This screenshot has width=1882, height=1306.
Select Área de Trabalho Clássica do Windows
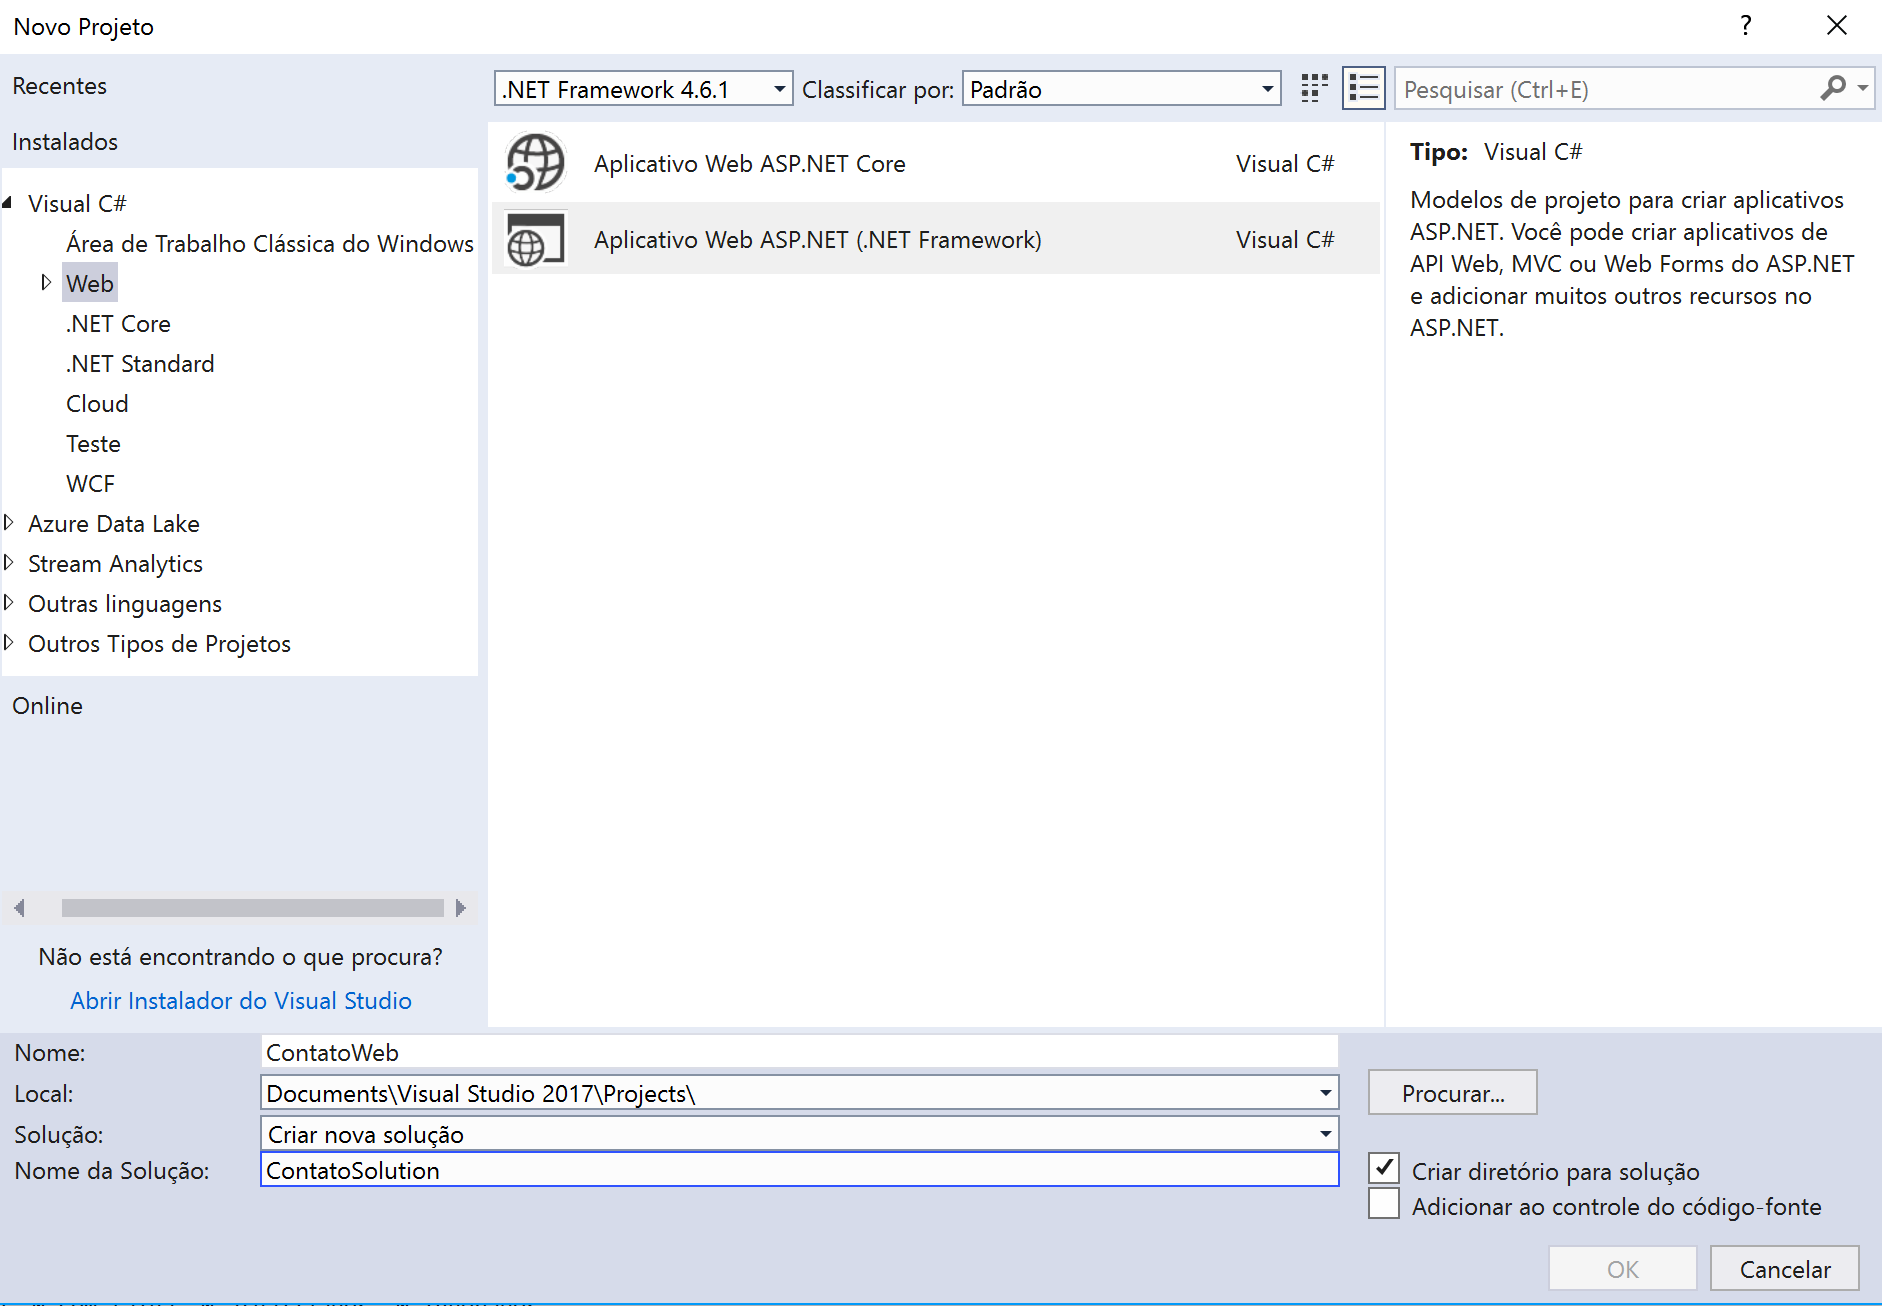270,244
